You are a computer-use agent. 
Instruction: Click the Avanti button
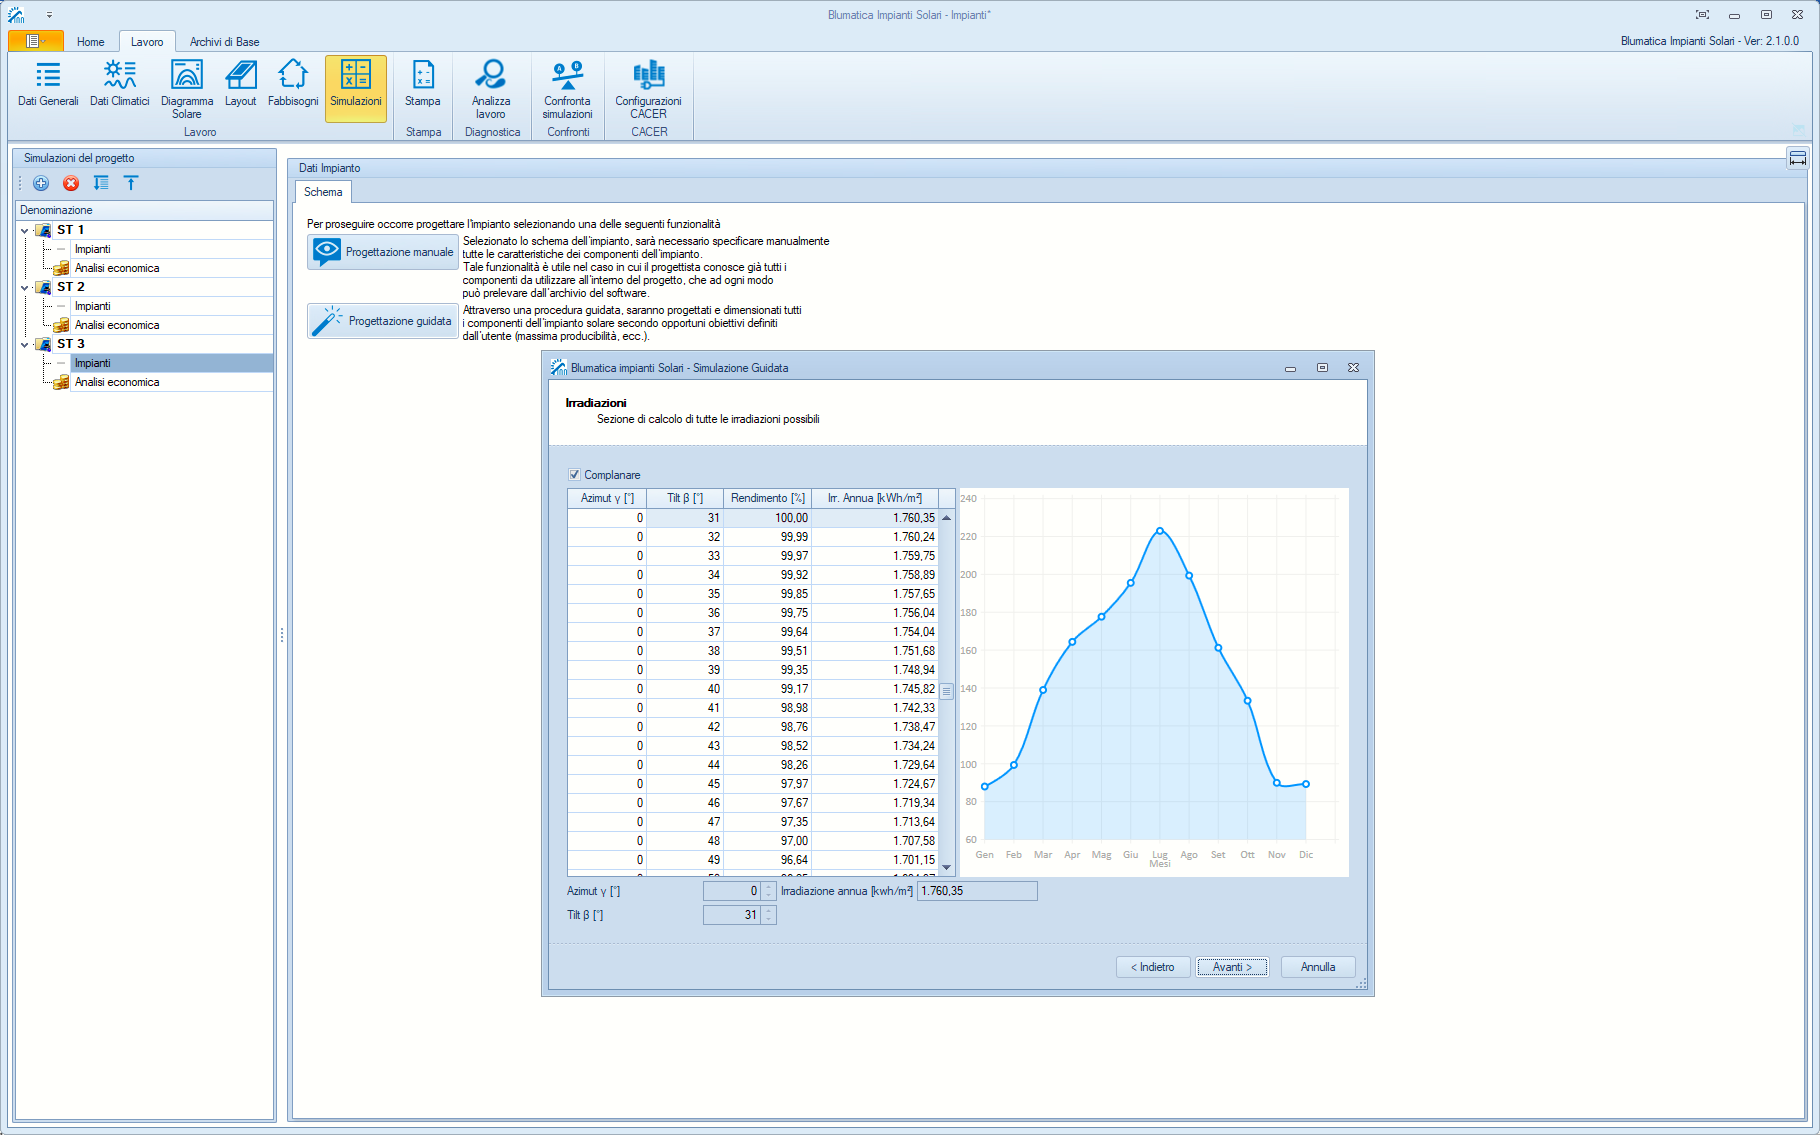[1232, 967]
